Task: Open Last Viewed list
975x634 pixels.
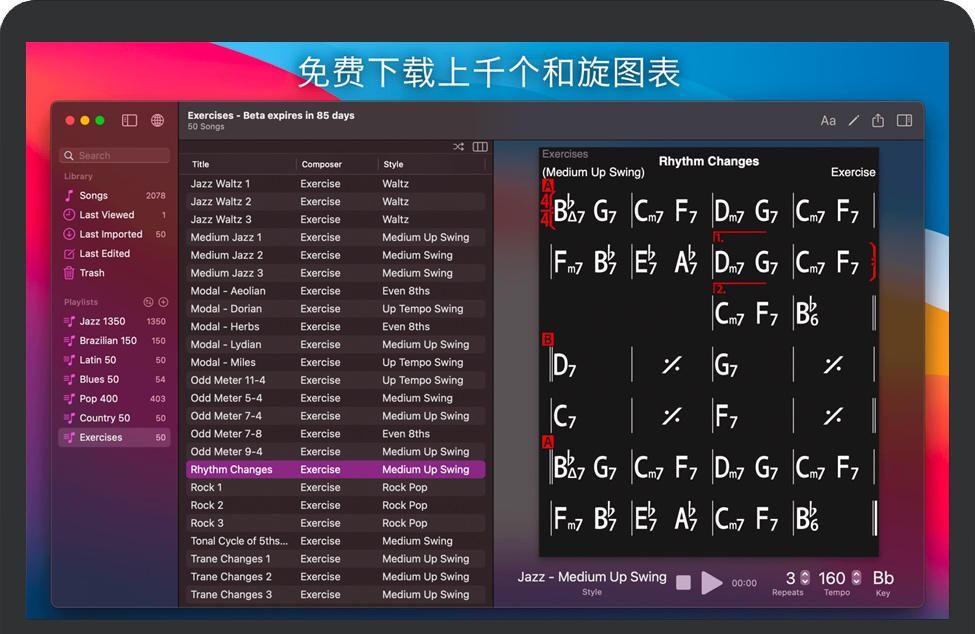Action: click(x=114, y=214)
